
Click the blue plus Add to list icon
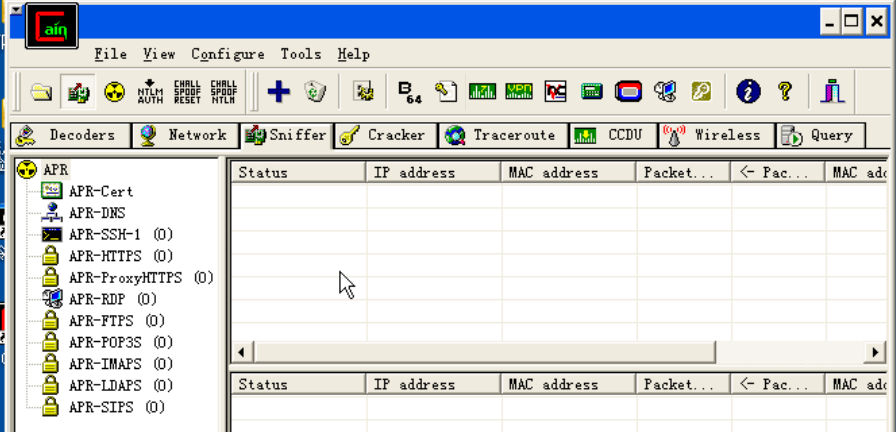coord(278,91)
